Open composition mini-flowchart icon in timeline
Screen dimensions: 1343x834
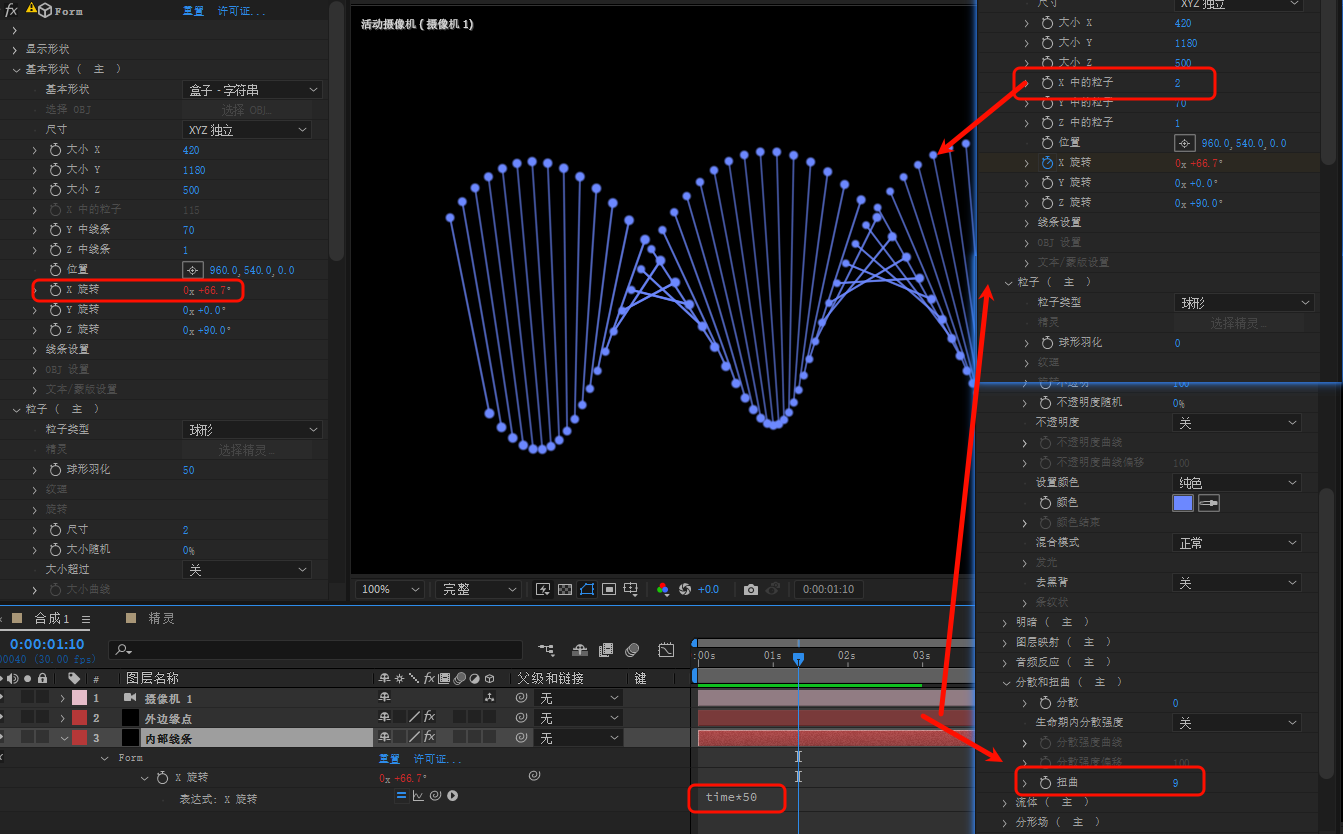[x=546, y=650]
